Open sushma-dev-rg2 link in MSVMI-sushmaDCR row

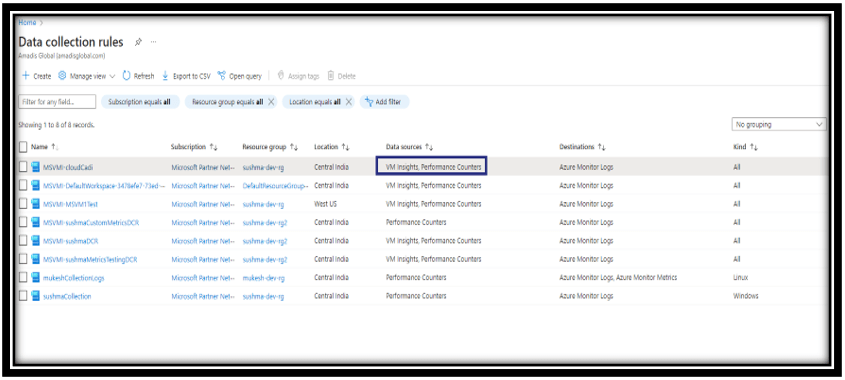pyautogui.click(x=265, y=240)
